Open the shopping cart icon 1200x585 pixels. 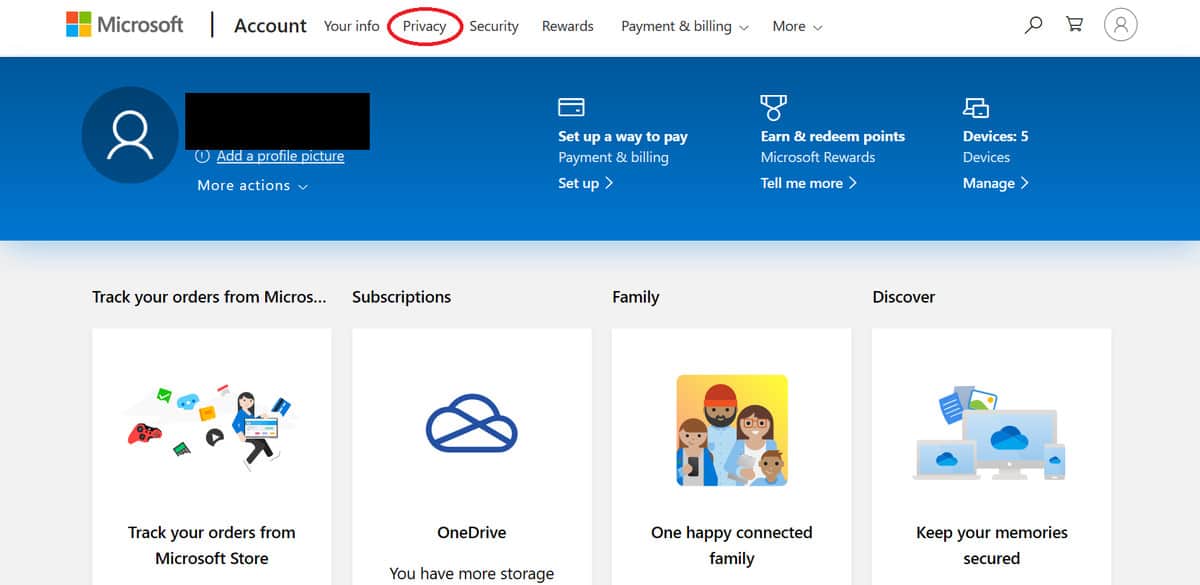pyautogui.click(x=1075, y=26)
